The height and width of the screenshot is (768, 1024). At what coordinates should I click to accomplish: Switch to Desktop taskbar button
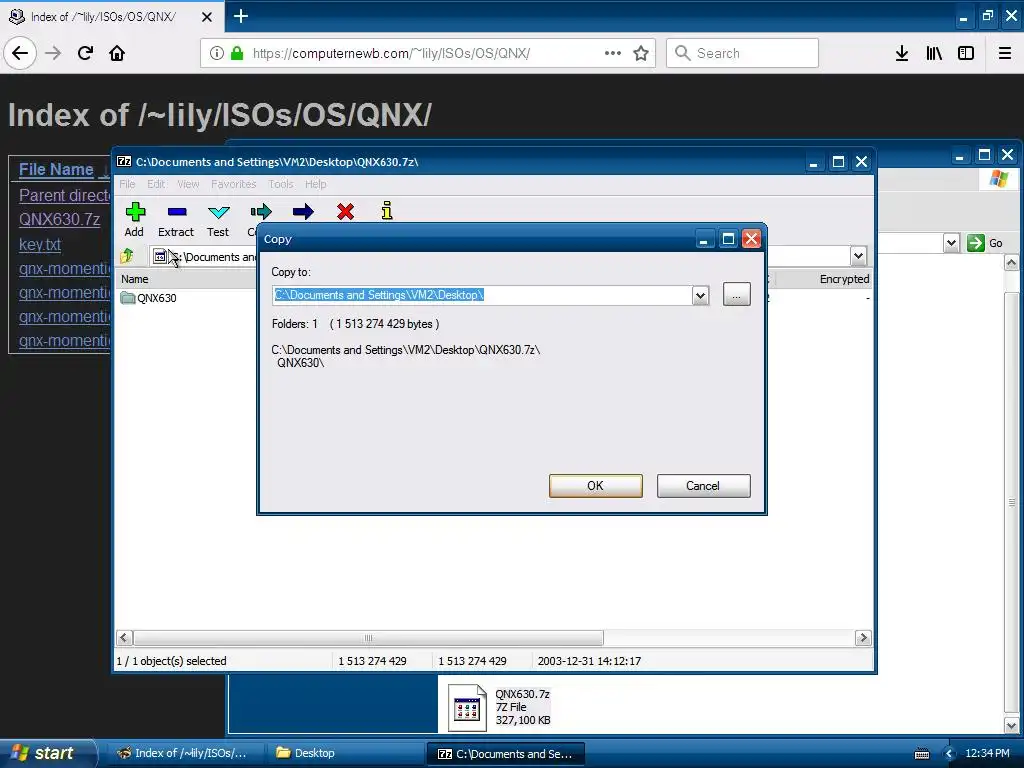click(x=346, y=754)
